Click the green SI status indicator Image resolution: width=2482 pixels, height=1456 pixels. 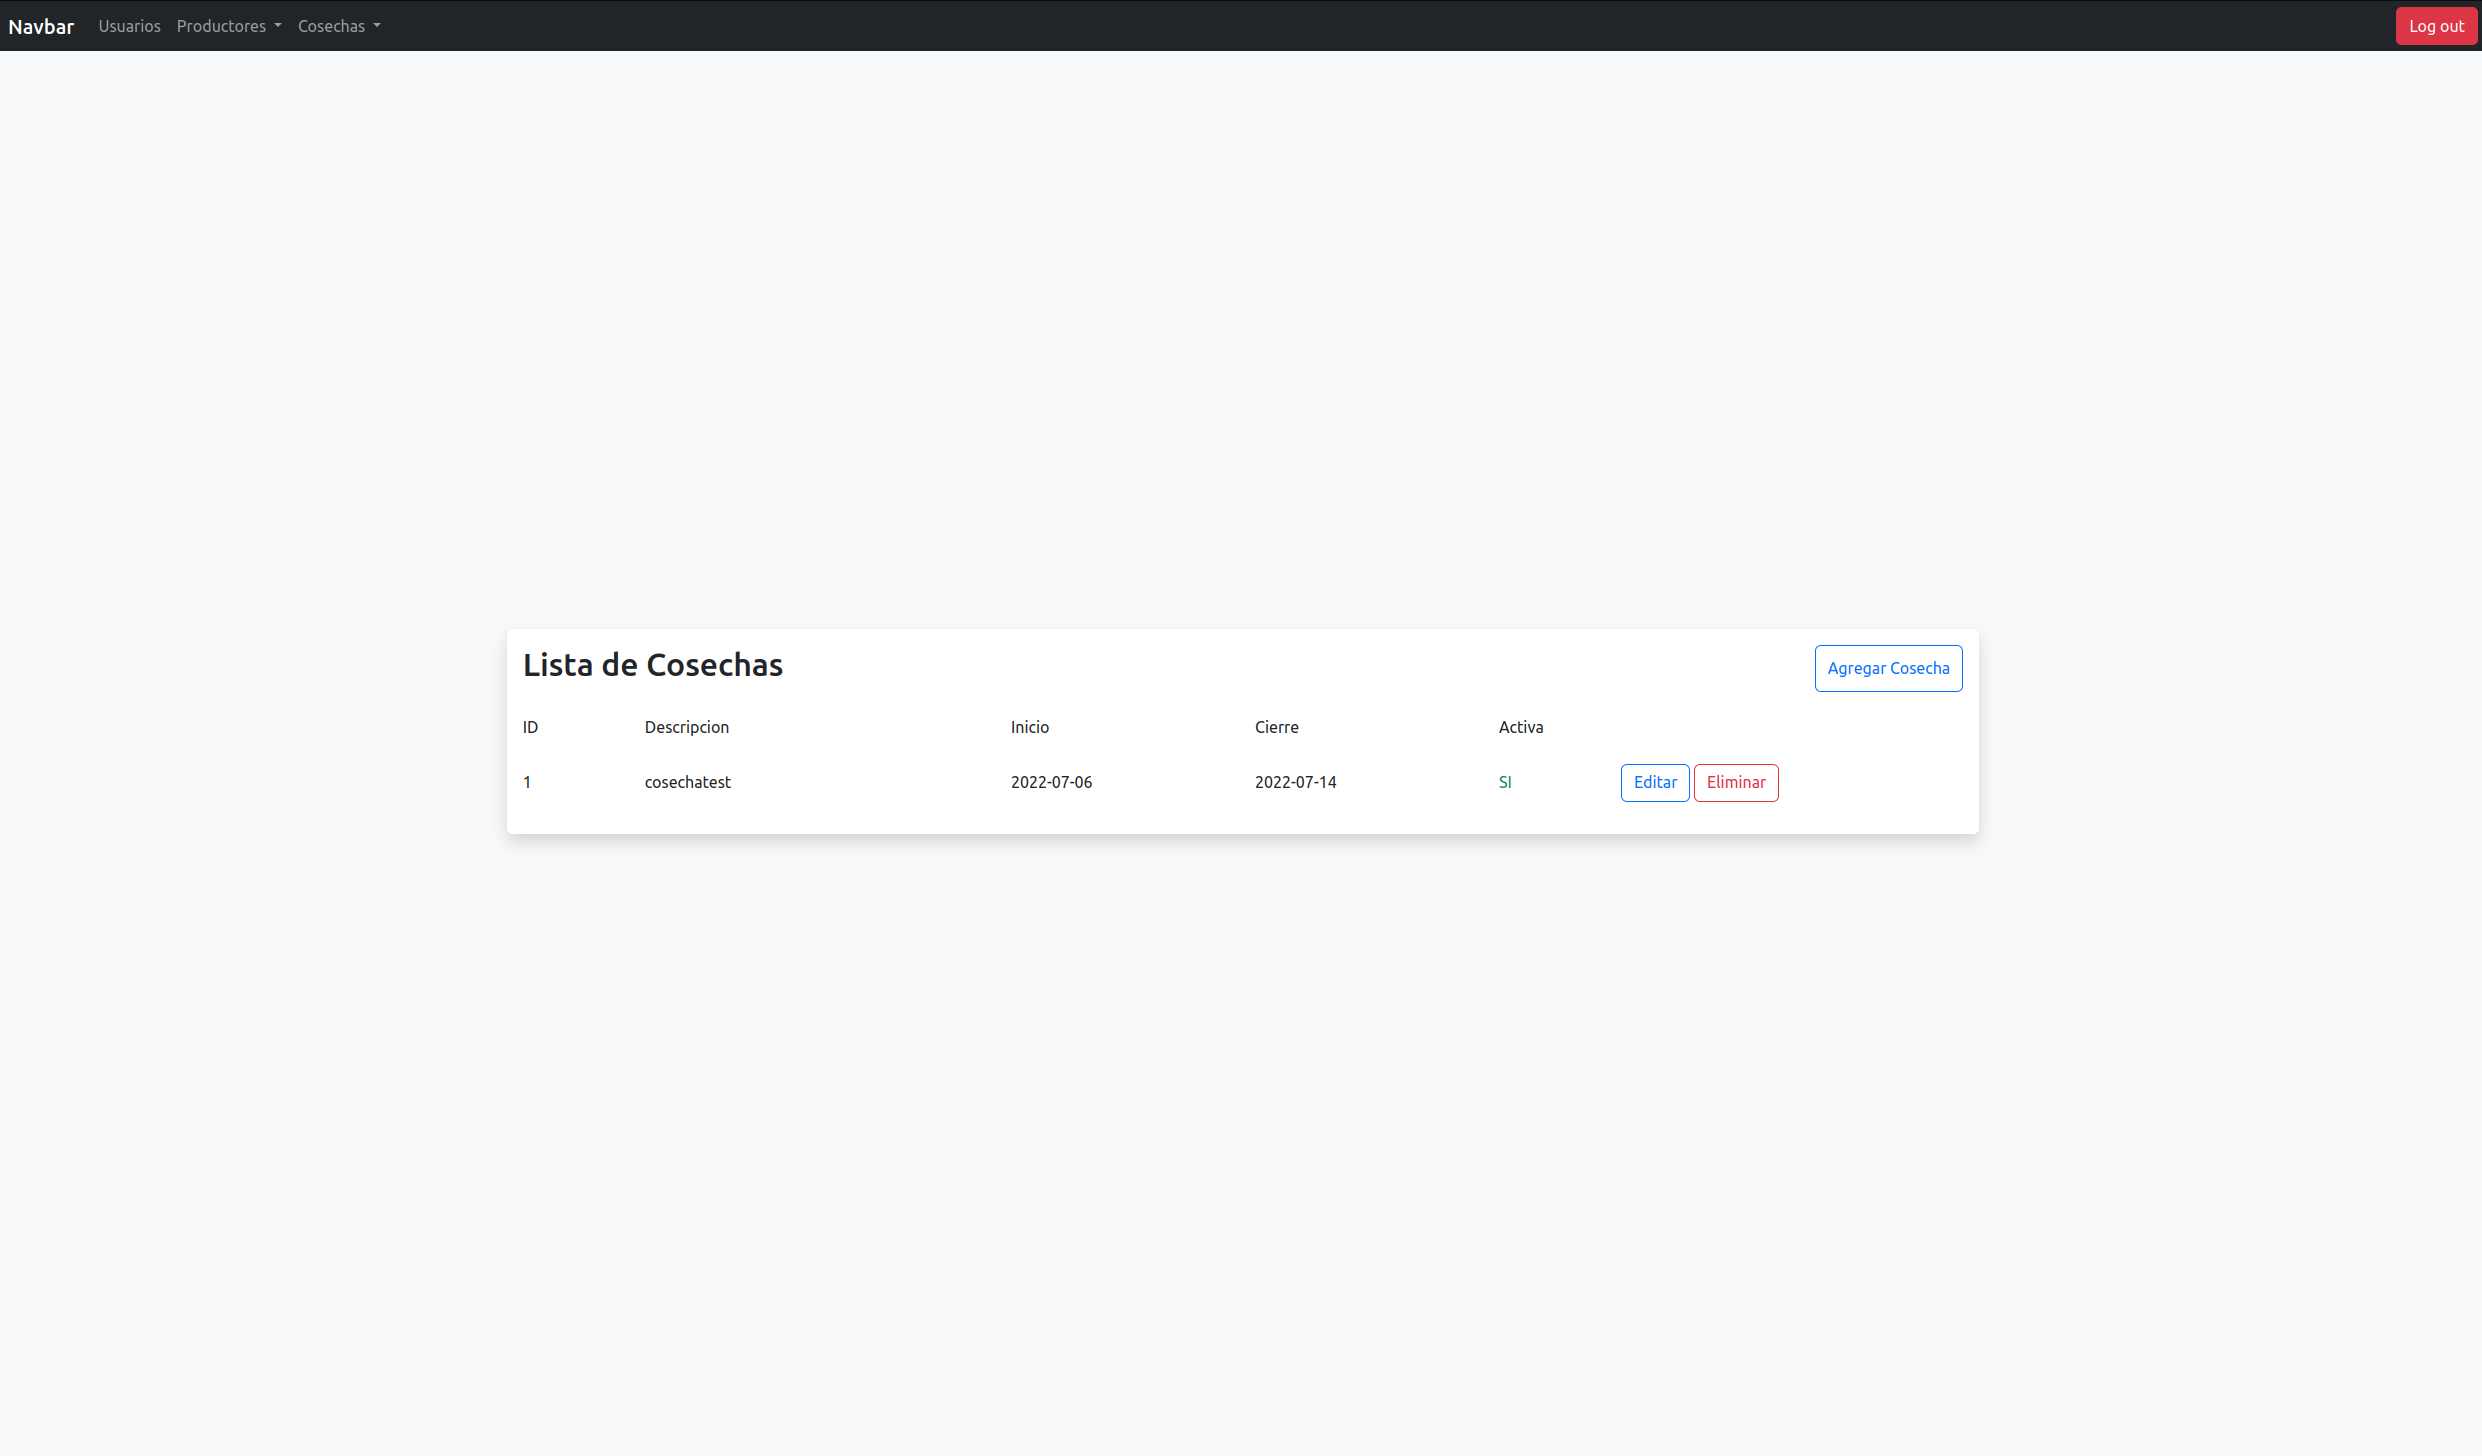[1505, 782]
